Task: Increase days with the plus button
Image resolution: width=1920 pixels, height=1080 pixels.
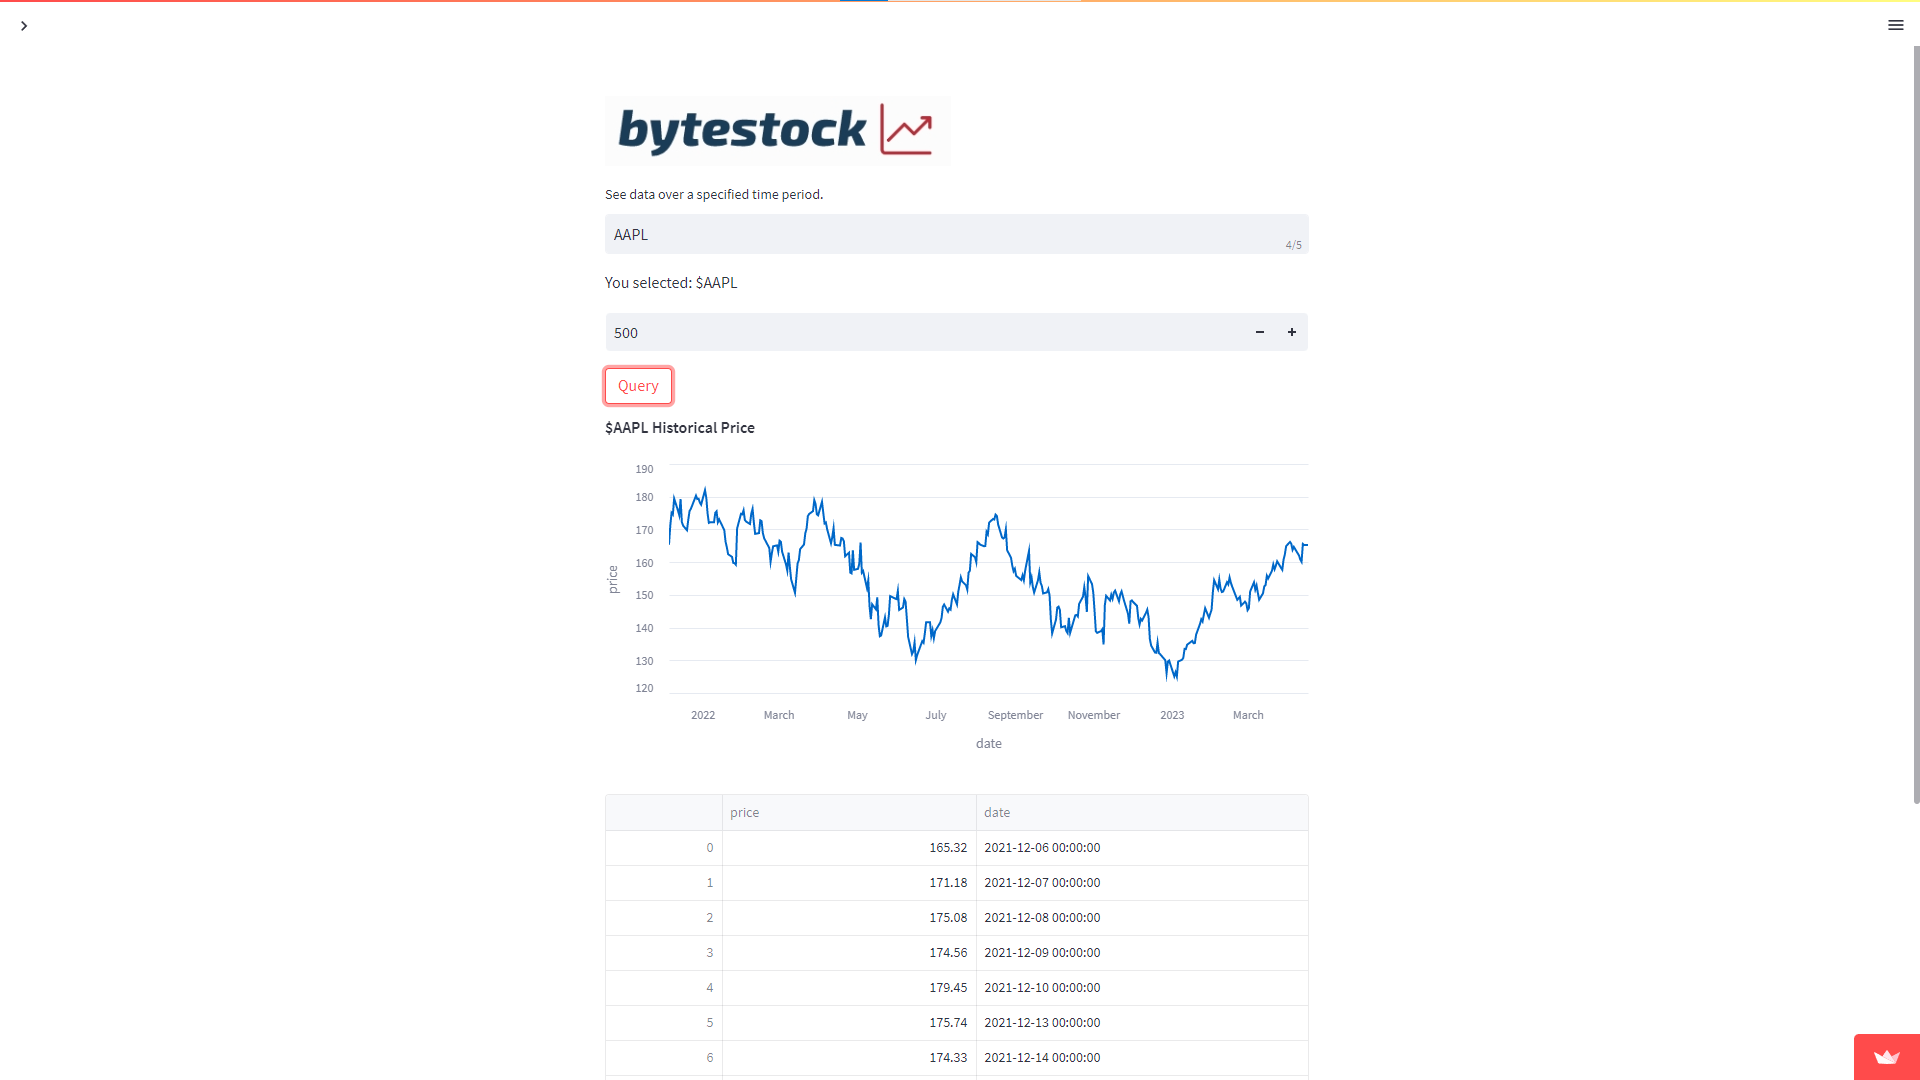Action: (1291, 332)
